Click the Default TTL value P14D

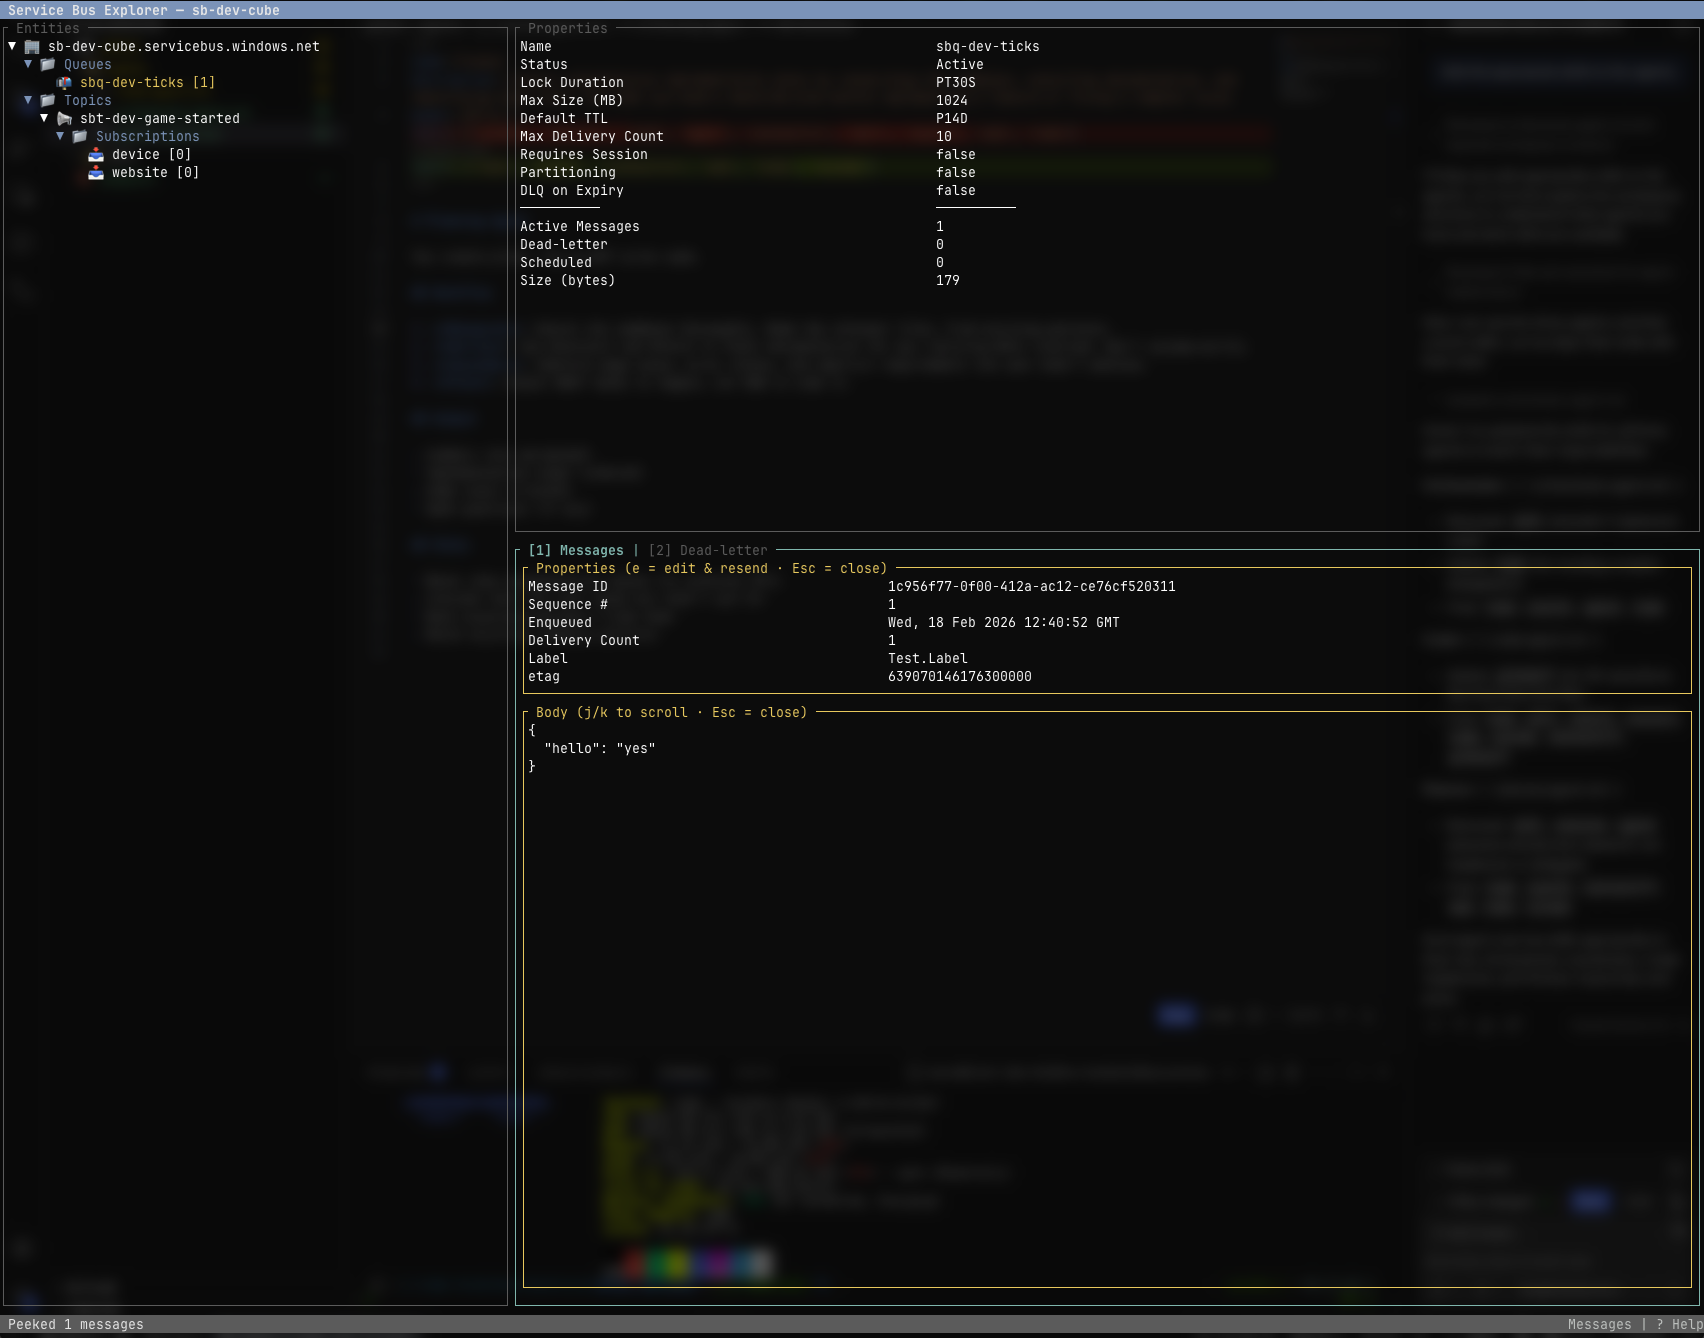952,119
